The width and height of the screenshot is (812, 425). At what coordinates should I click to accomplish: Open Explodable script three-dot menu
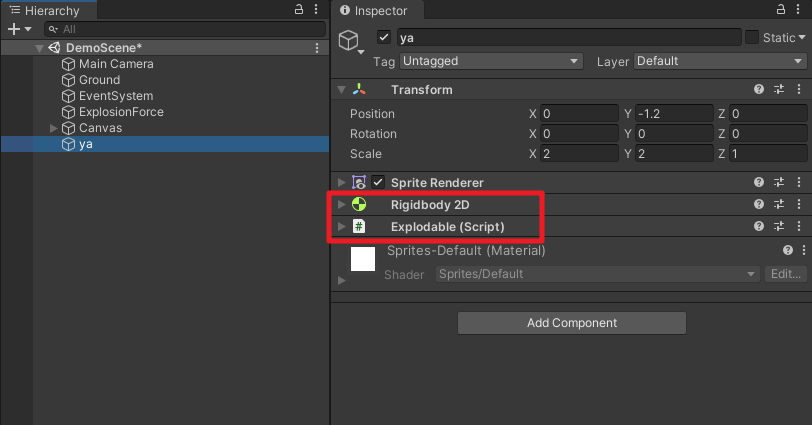(x=799, y=226)
